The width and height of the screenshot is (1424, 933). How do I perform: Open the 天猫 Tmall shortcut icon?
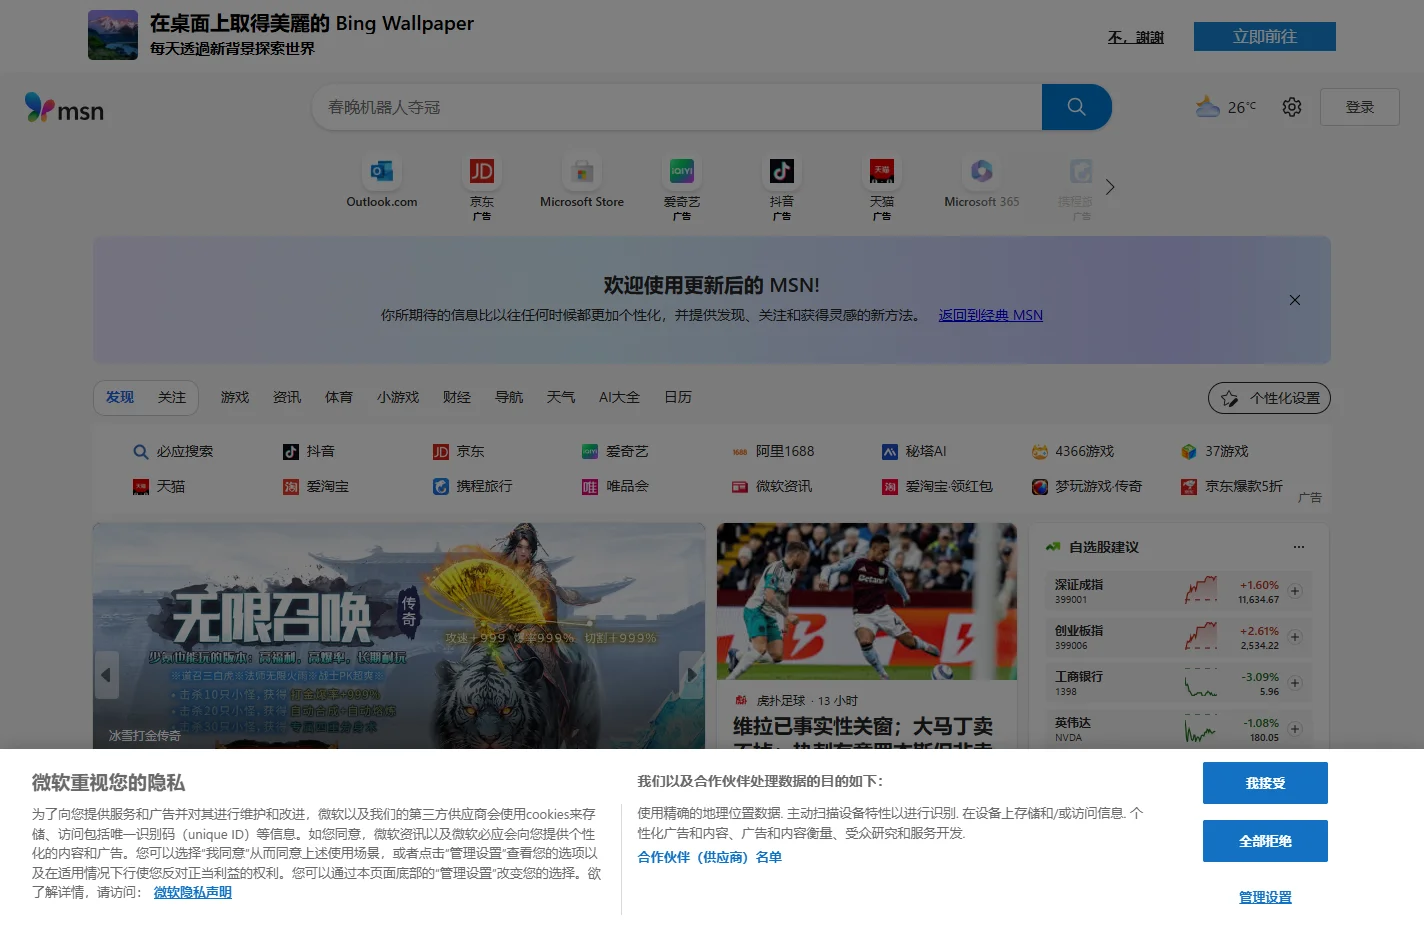882,171
